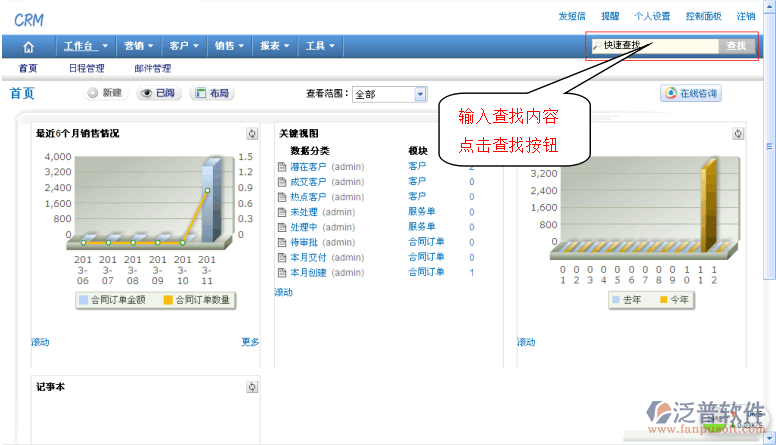This screenshot has height=445, width=776.
Task: Click document icon beside 待审批
Action: tap(282, 242)
